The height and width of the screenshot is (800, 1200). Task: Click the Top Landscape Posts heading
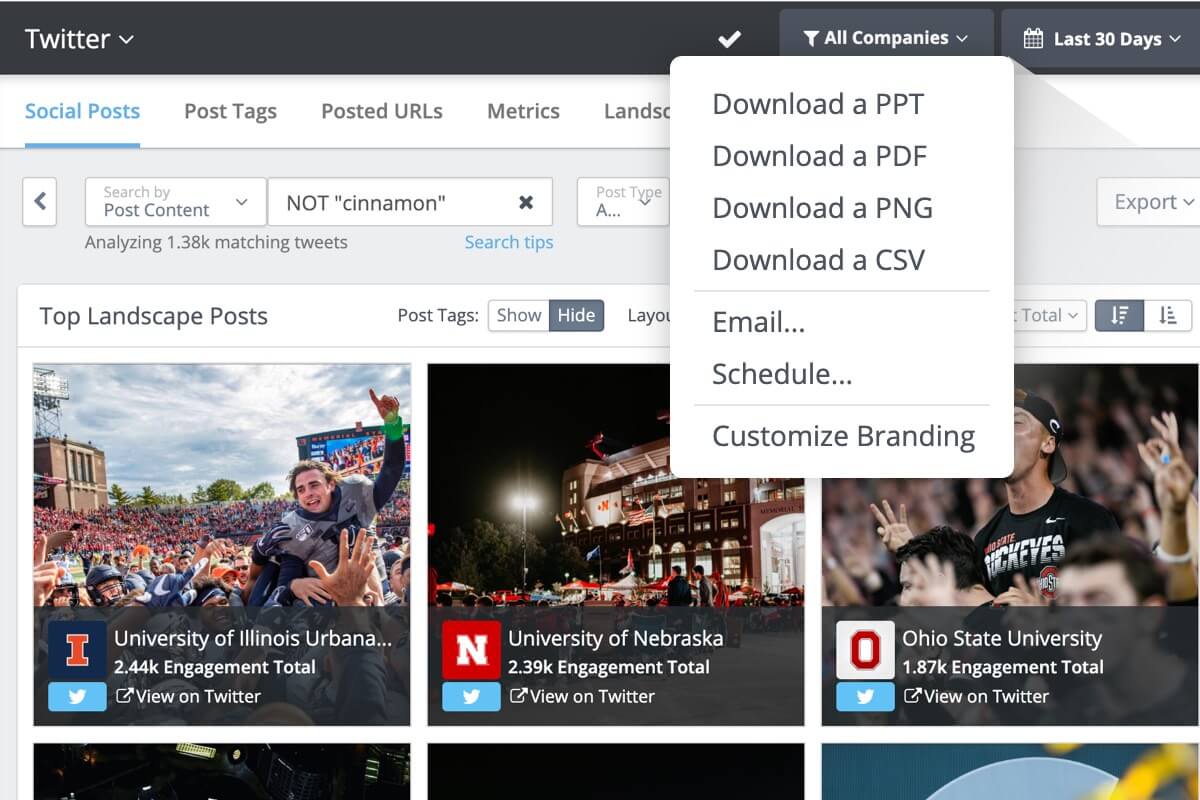pyautogui.click(x=154, y=316)
